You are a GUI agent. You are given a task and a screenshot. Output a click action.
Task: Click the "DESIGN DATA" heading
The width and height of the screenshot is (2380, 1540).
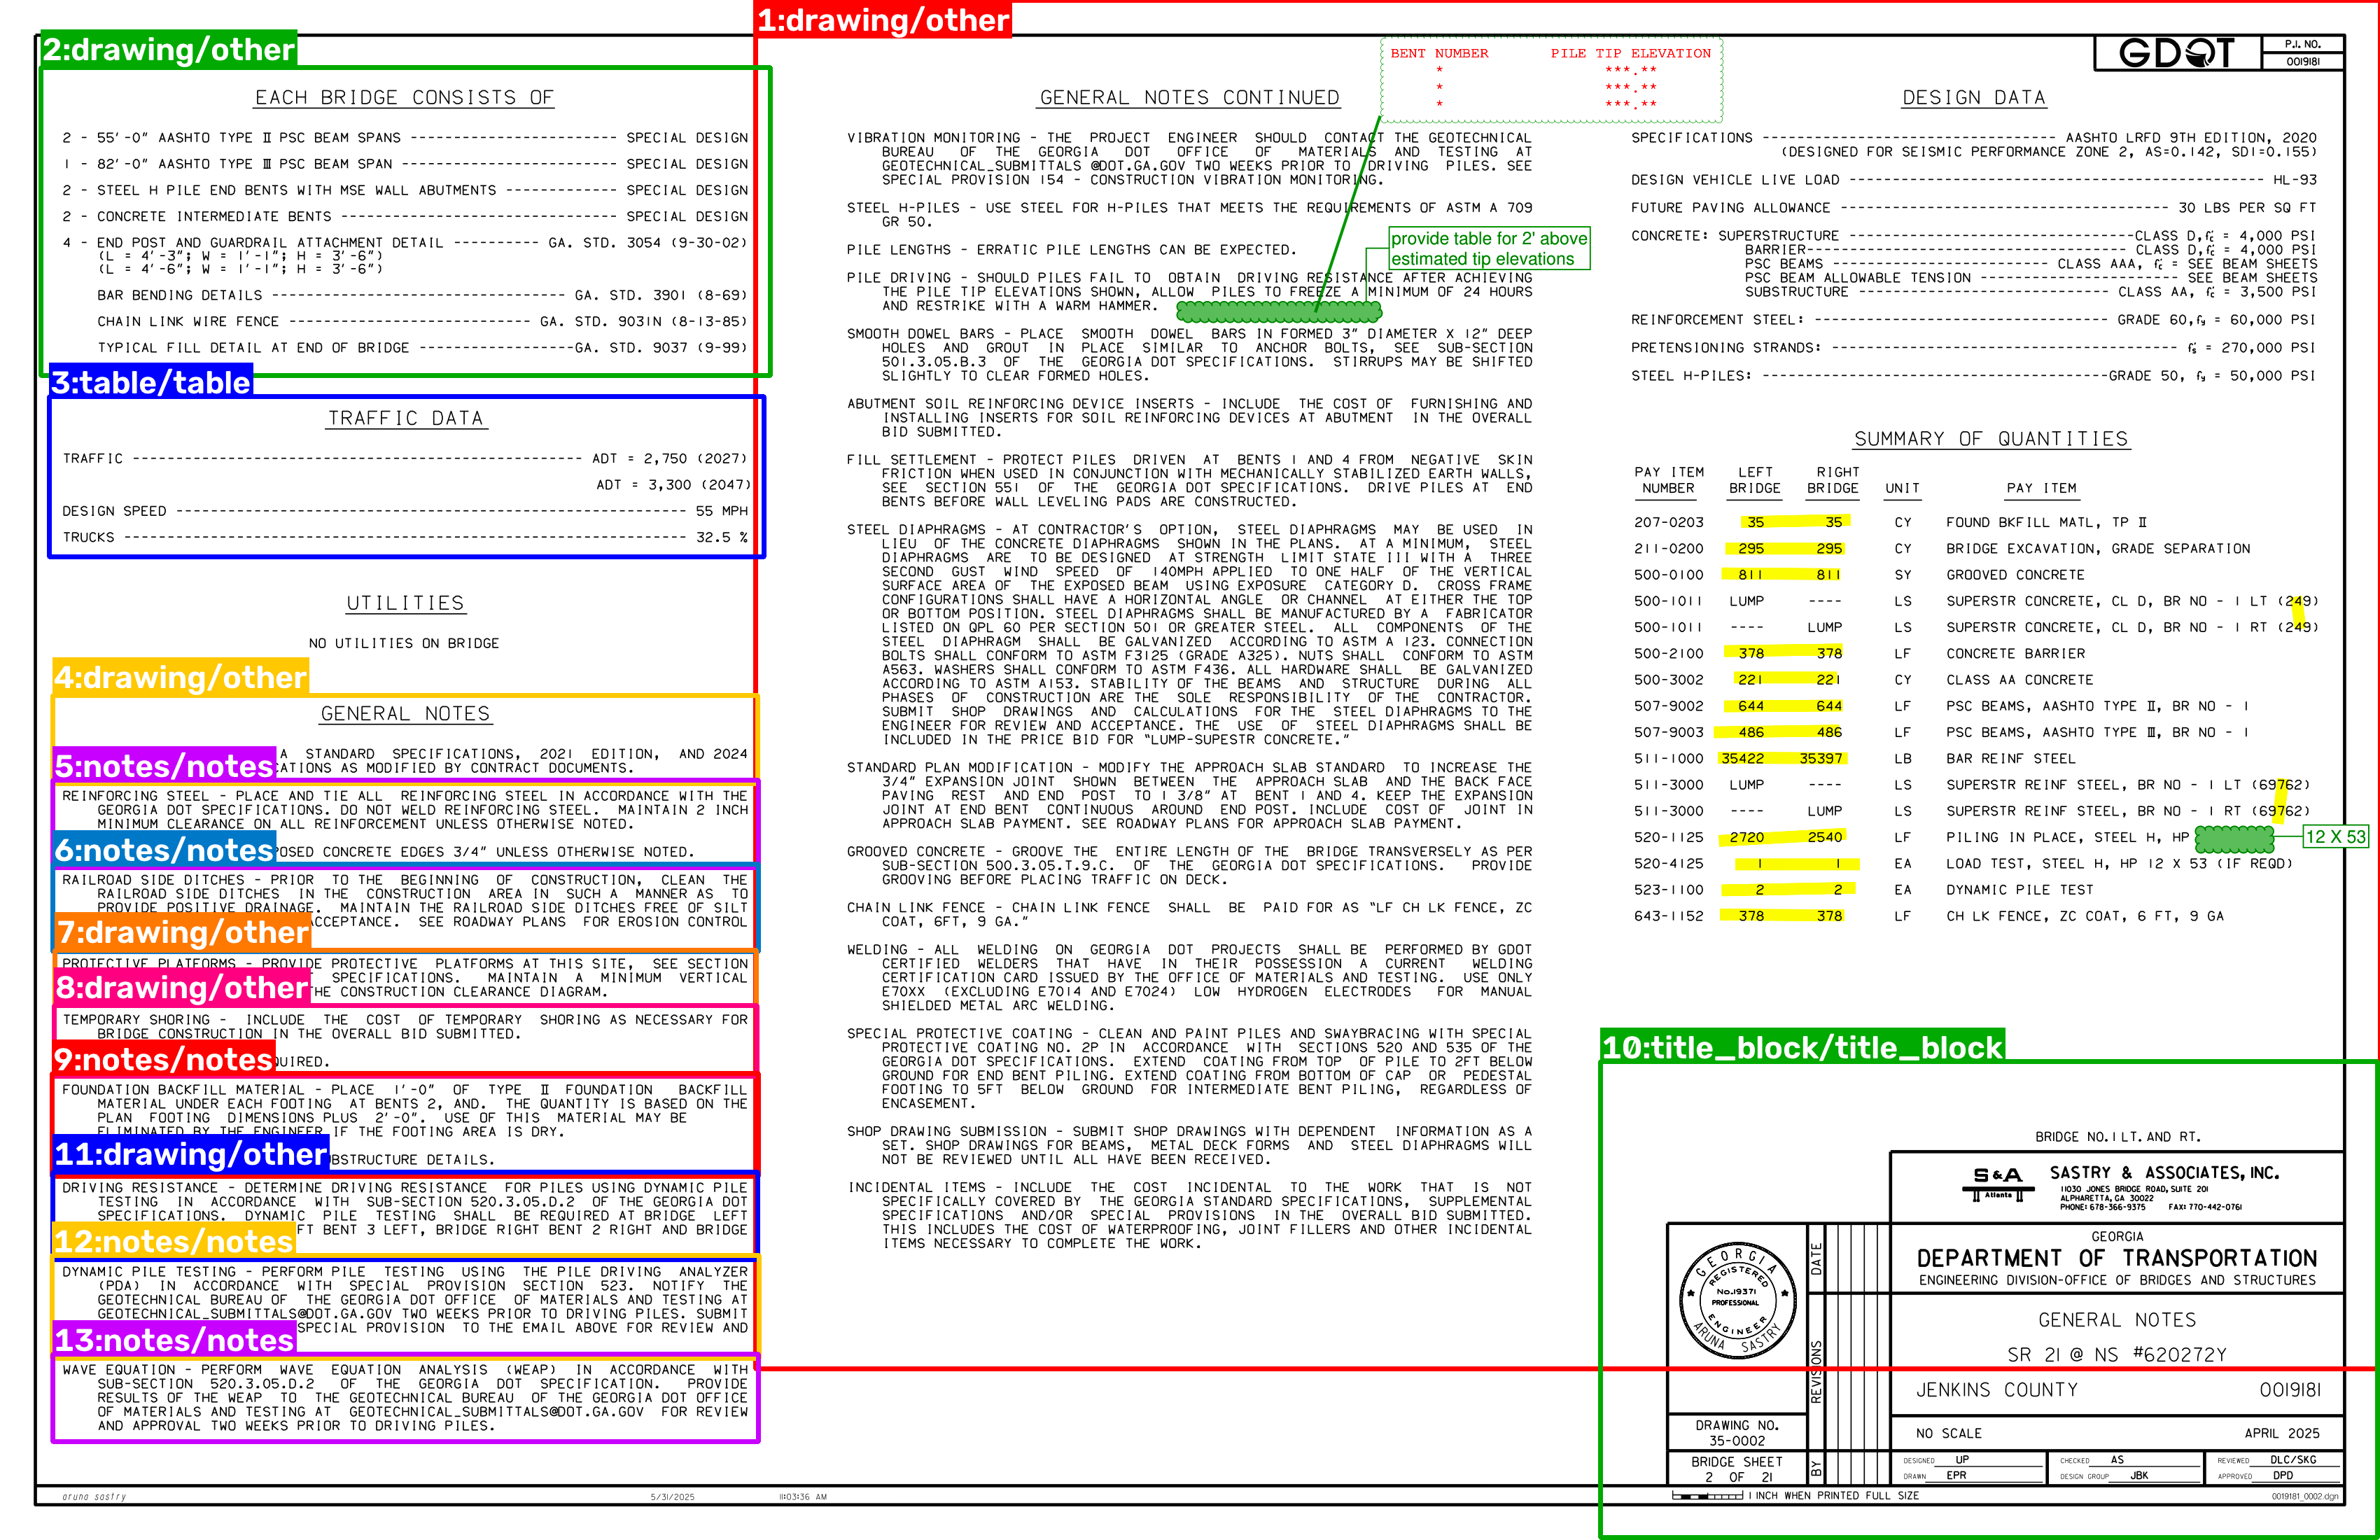1973,98
